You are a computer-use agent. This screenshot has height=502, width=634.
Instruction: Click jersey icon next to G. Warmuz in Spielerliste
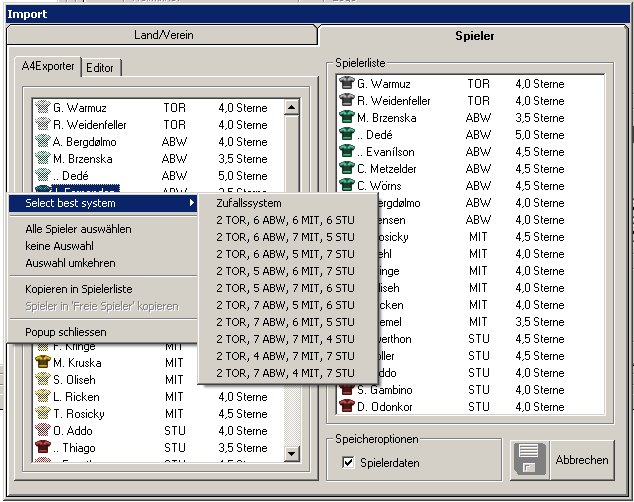[x=347, y=84]
